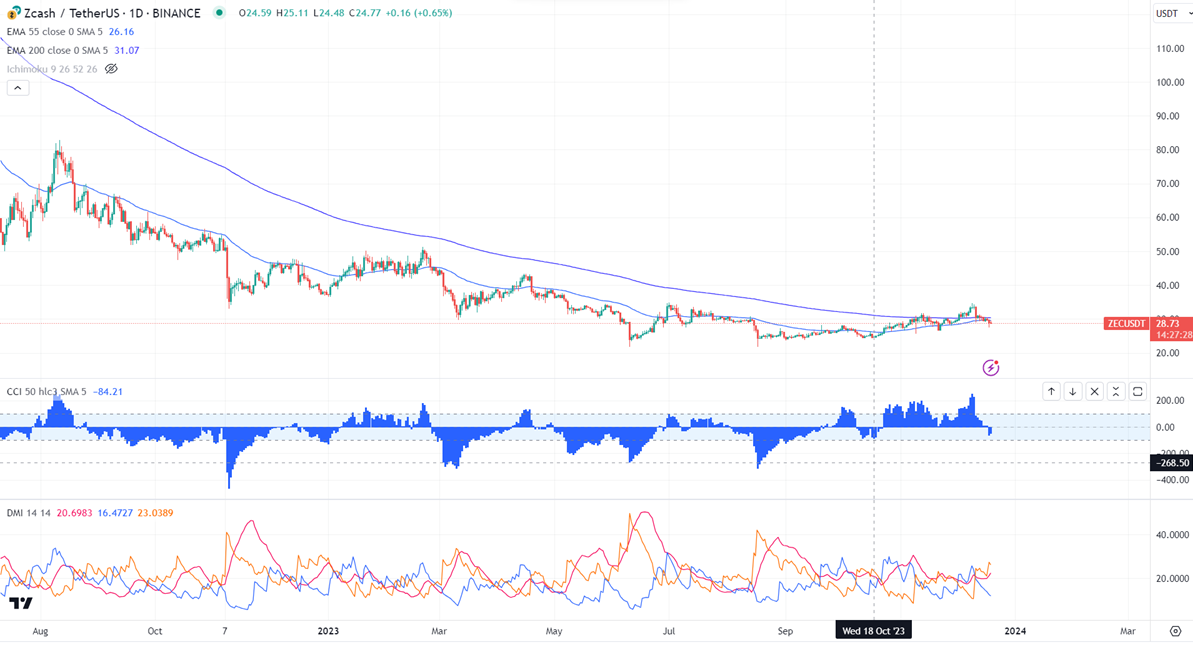Viewport: 1193px width, 645px height.
Task: Click the 110.00 price axis label
Action: coord(1170,49)
